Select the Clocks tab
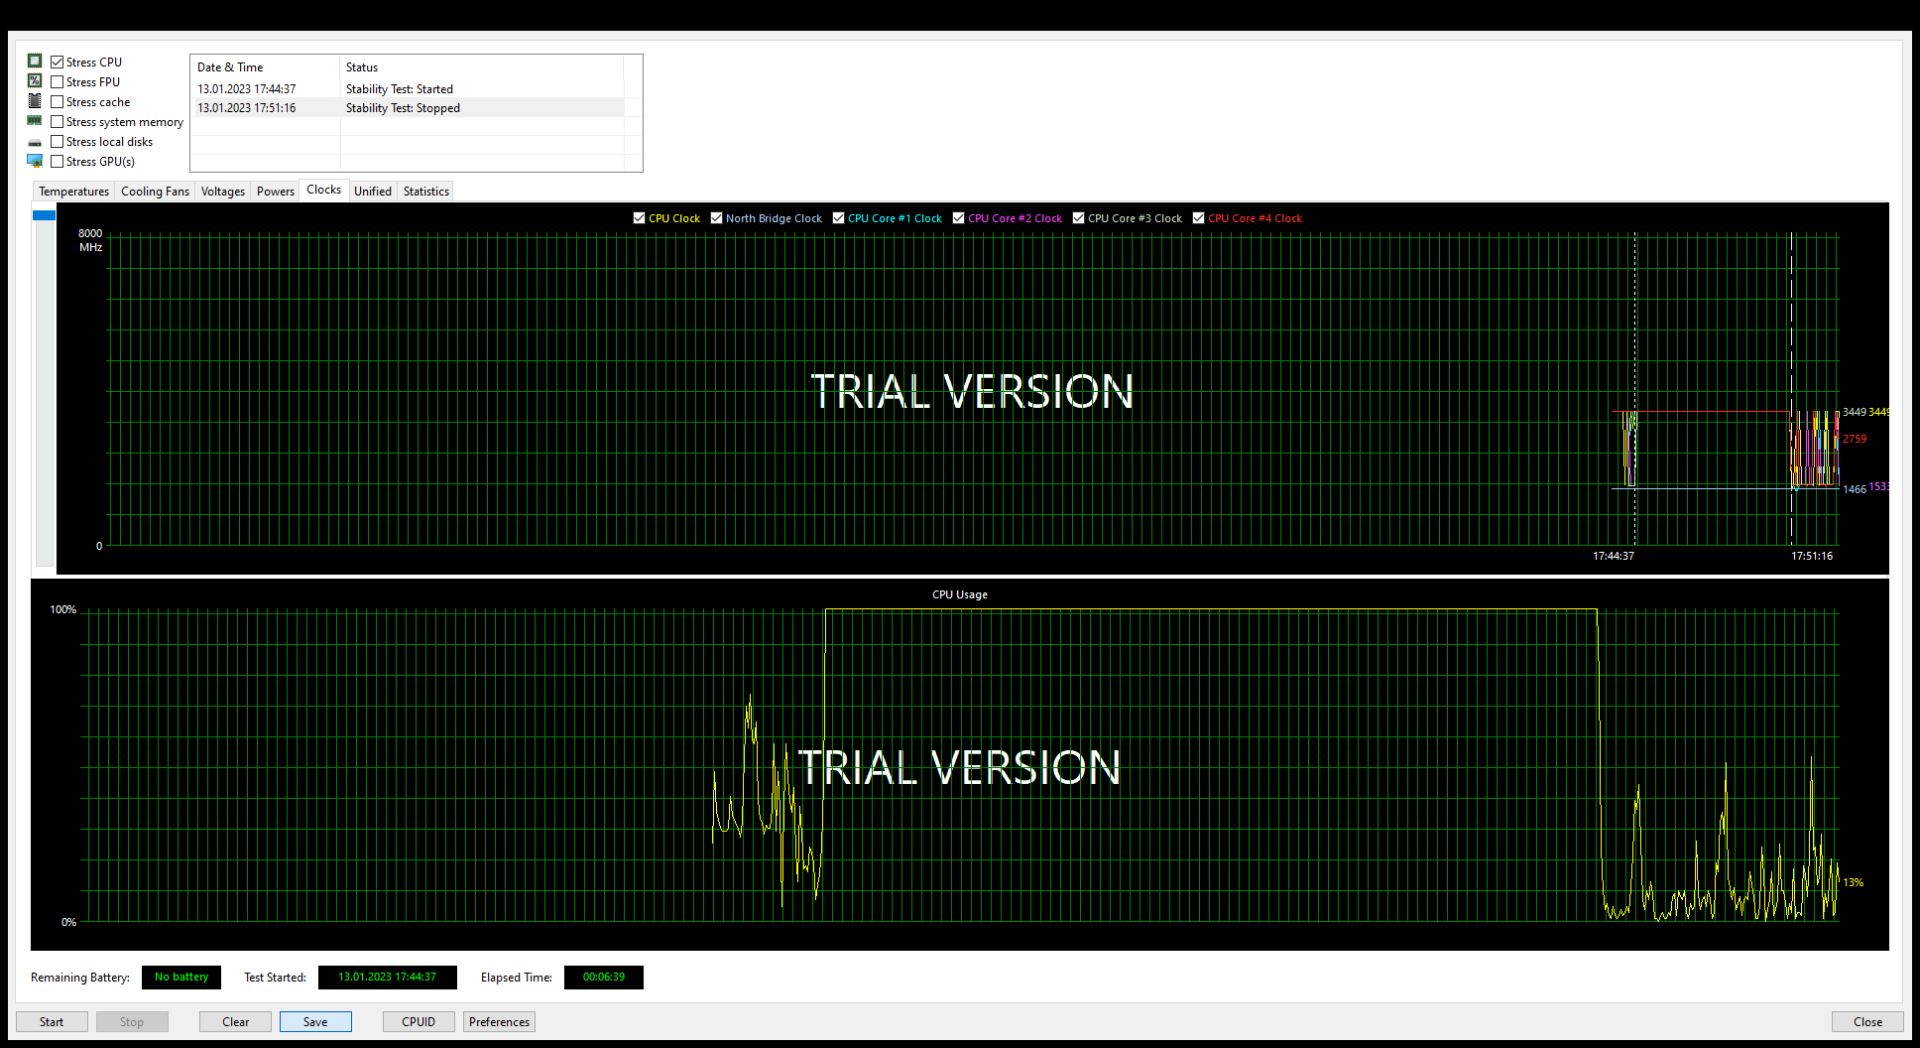The image size is (1920, 1048). (x=324, y=190)
